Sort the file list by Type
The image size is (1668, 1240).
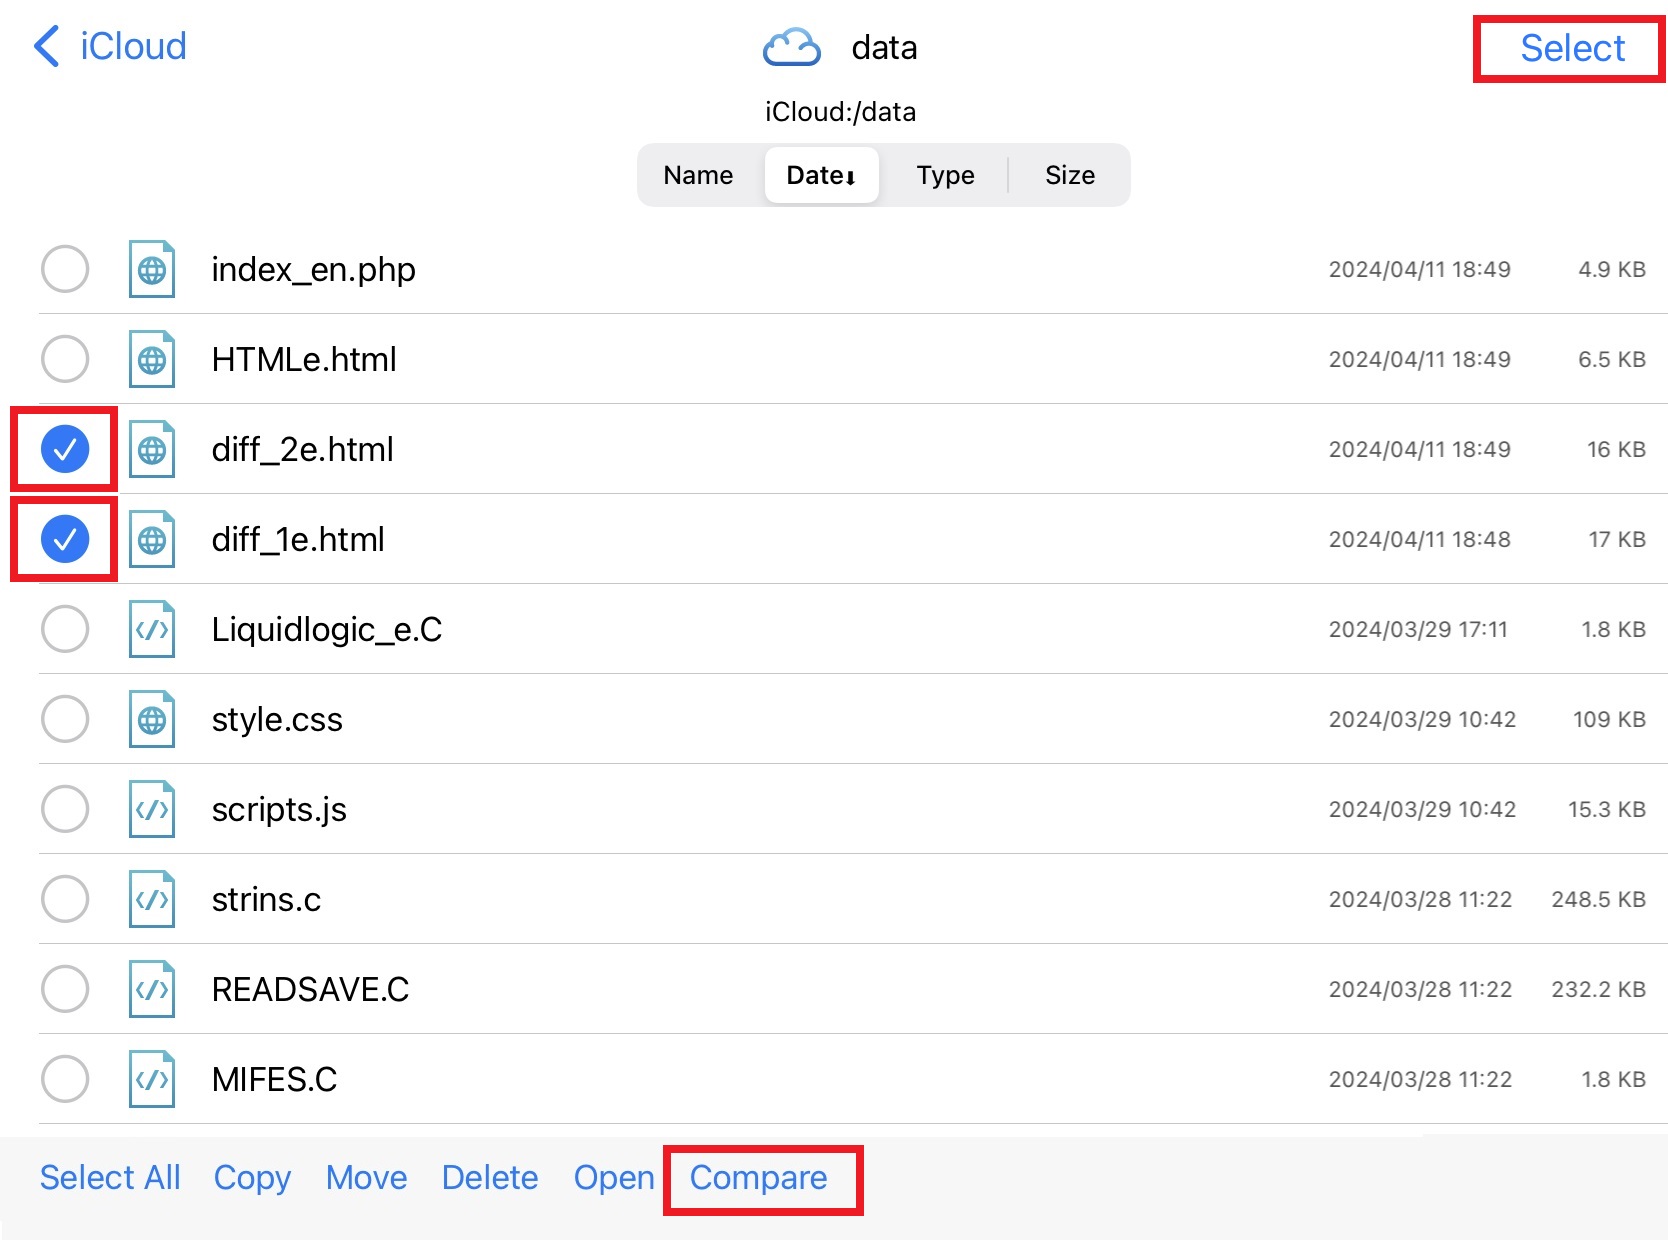pyautogui.click(x=945, y=175)
